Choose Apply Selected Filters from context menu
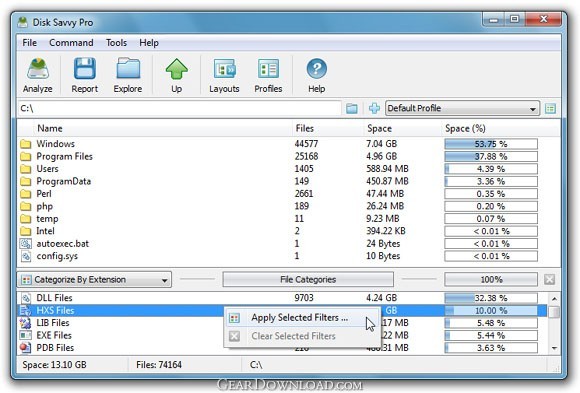 (302, 318)
